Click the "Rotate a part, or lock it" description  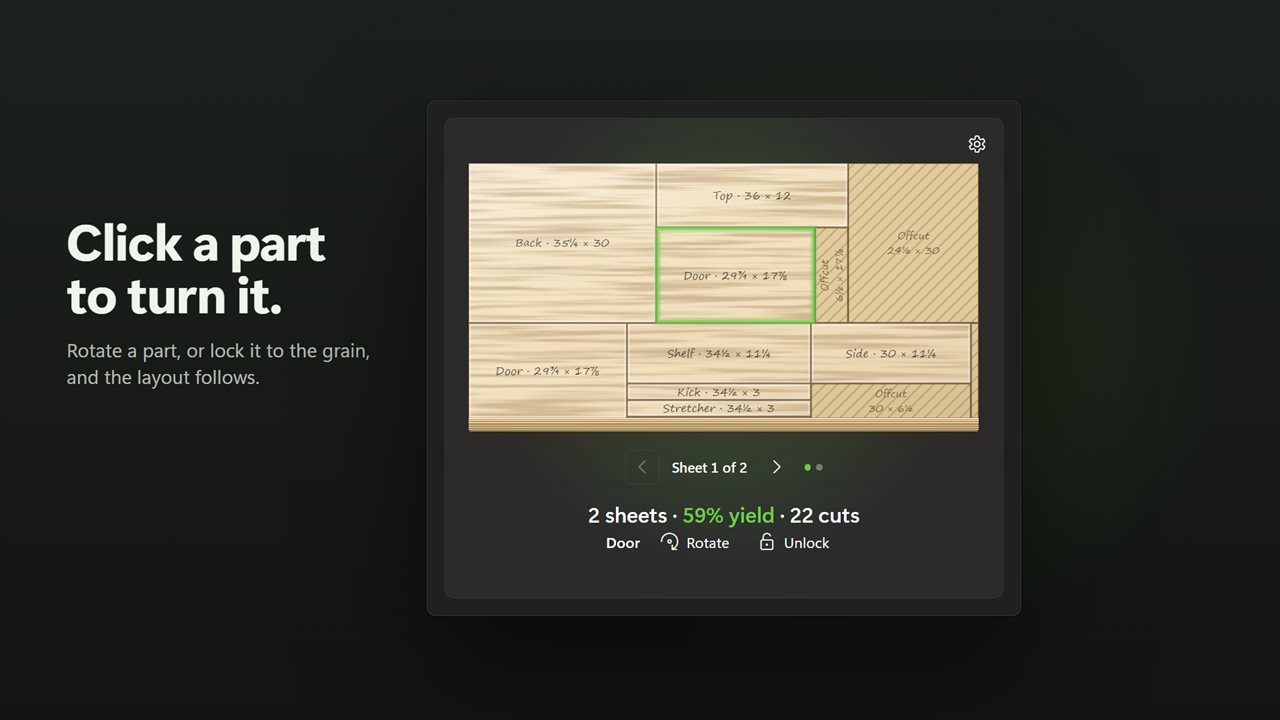pos(218,365)
